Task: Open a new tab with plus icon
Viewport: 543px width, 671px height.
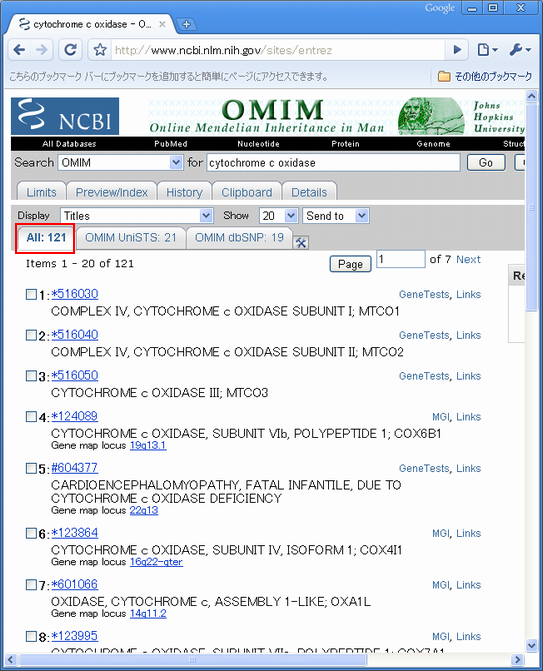Action: [187, 24]
